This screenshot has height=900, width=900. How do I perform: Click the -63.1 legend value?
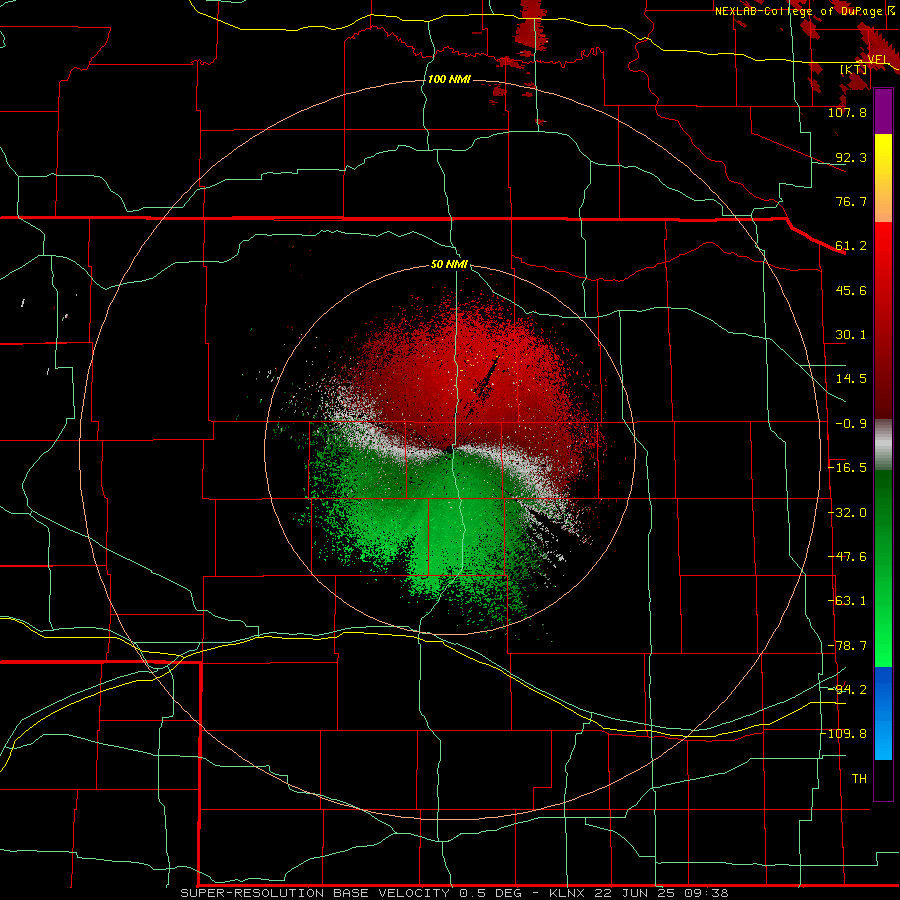pyautogui.click(x=847, y=601)
